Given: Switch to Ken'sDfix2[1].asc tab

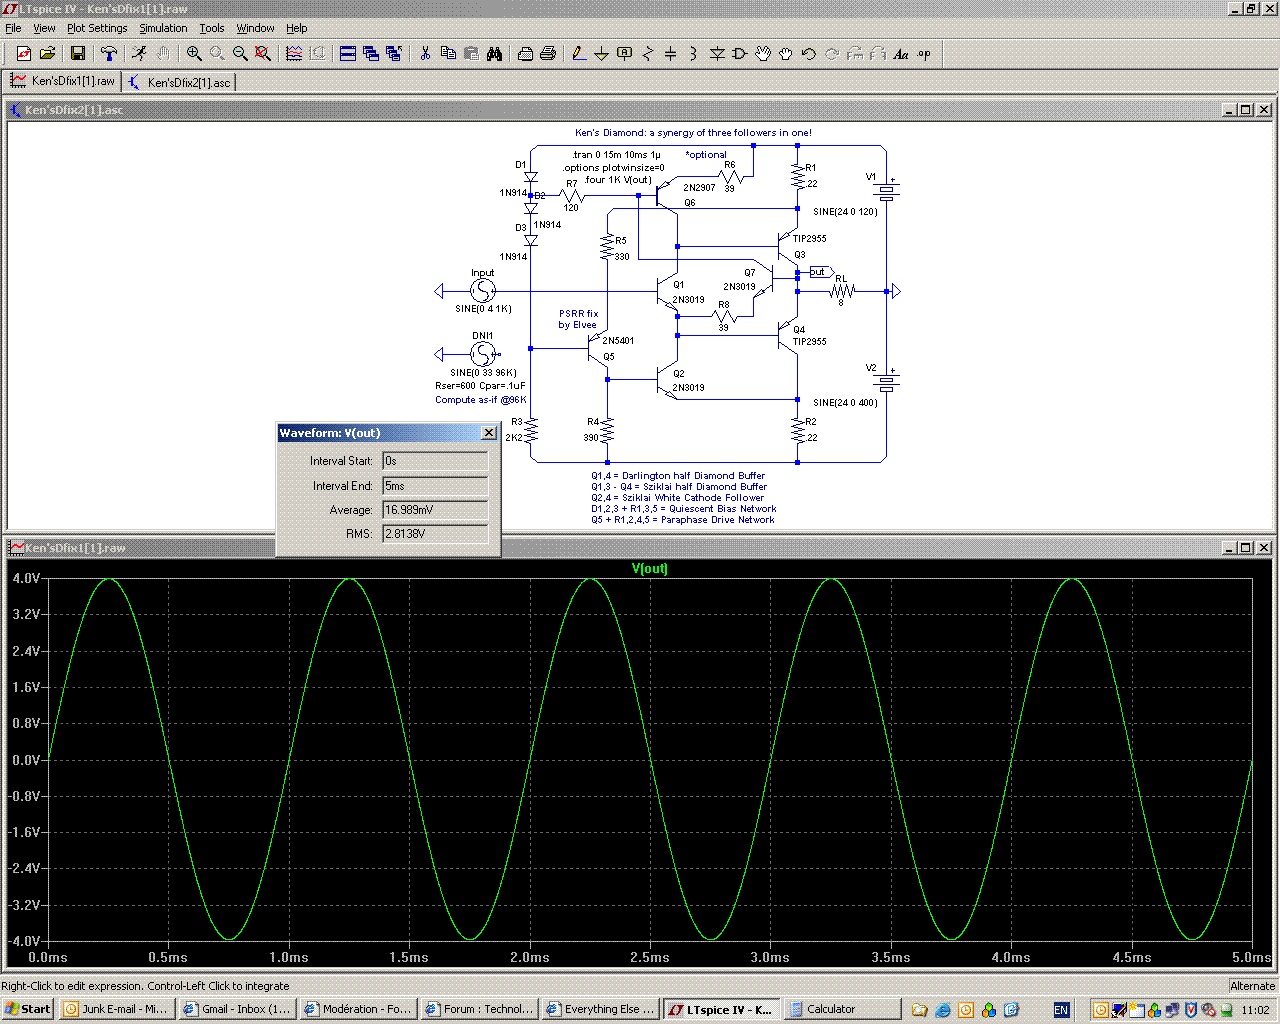Looking at the screenshot, I should (x=179, y=82).
